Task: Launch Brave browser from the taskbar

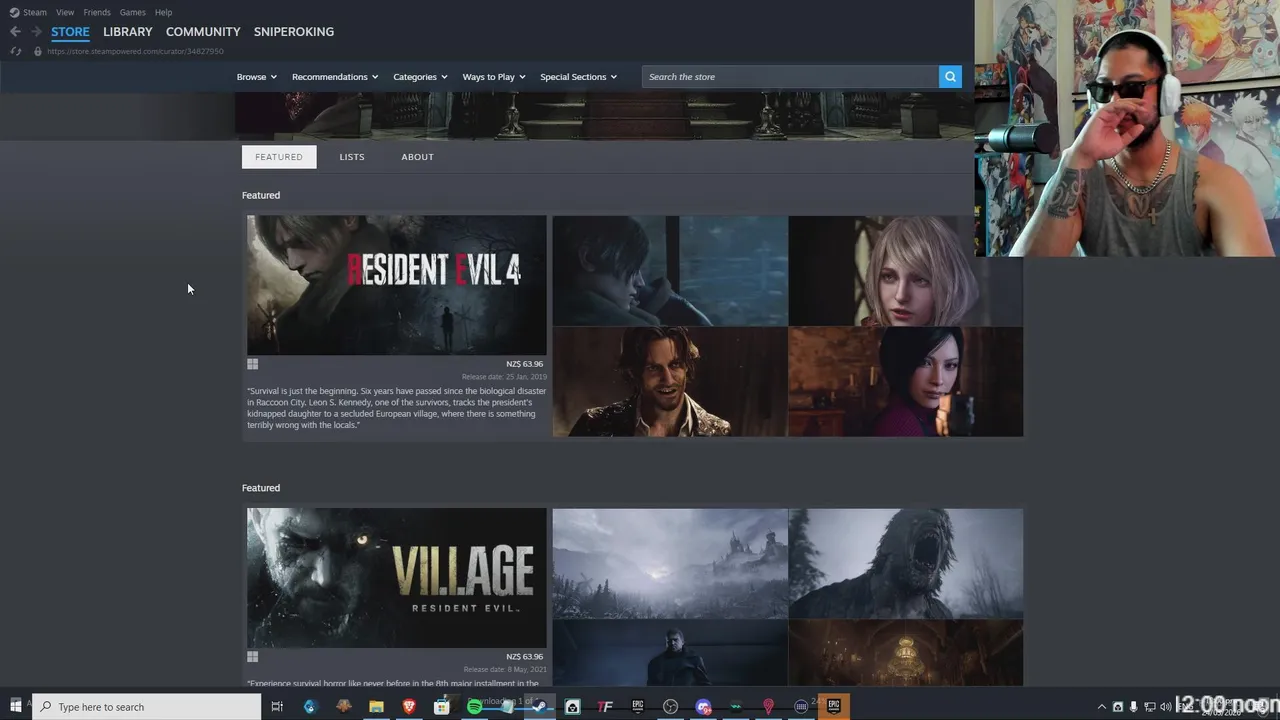Action: point(409,707)
